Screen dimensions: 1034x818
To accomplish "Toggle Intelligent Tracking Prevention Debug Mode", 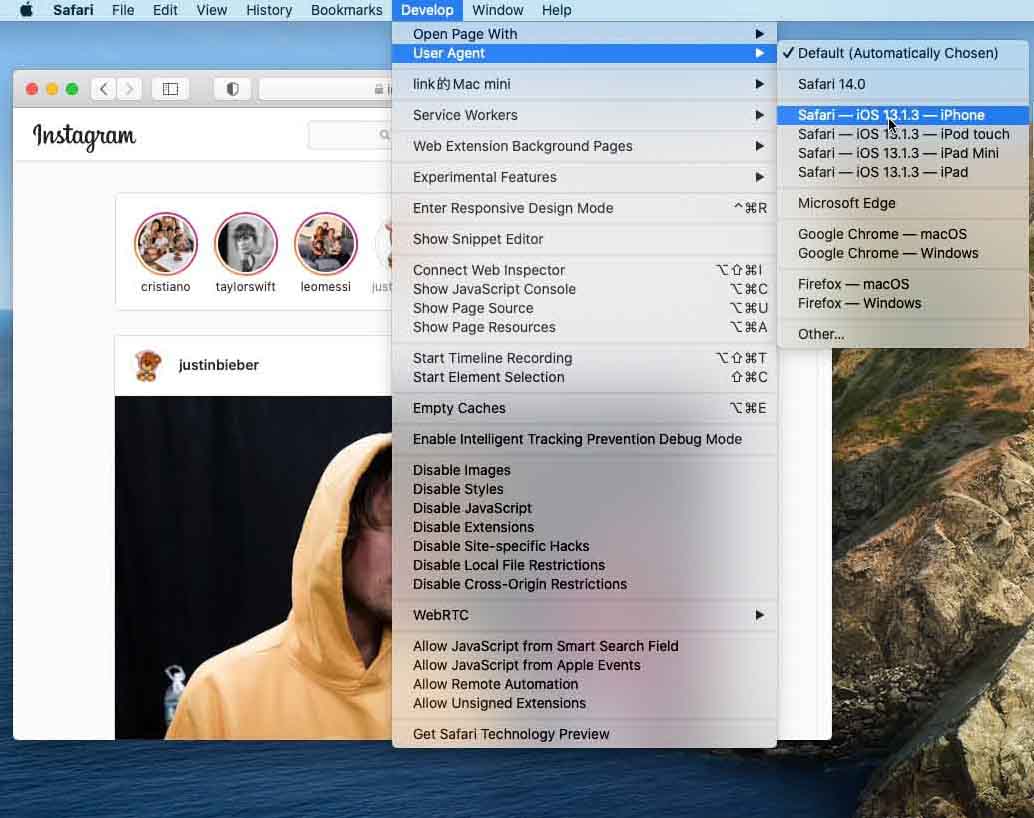I will pos(584,439).
